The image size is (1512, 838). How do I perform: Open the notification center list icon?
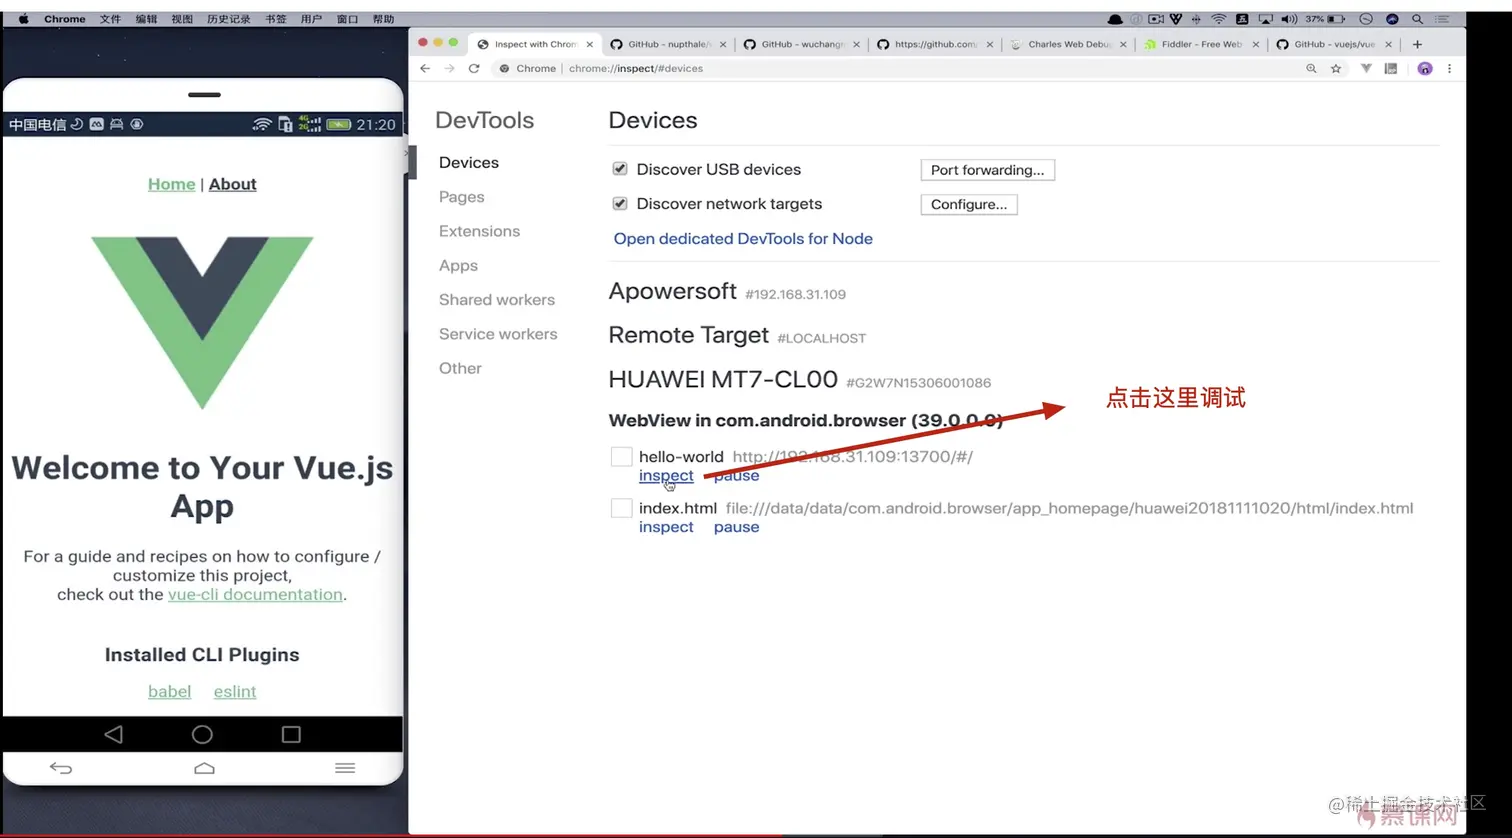tap(1442, 18)
